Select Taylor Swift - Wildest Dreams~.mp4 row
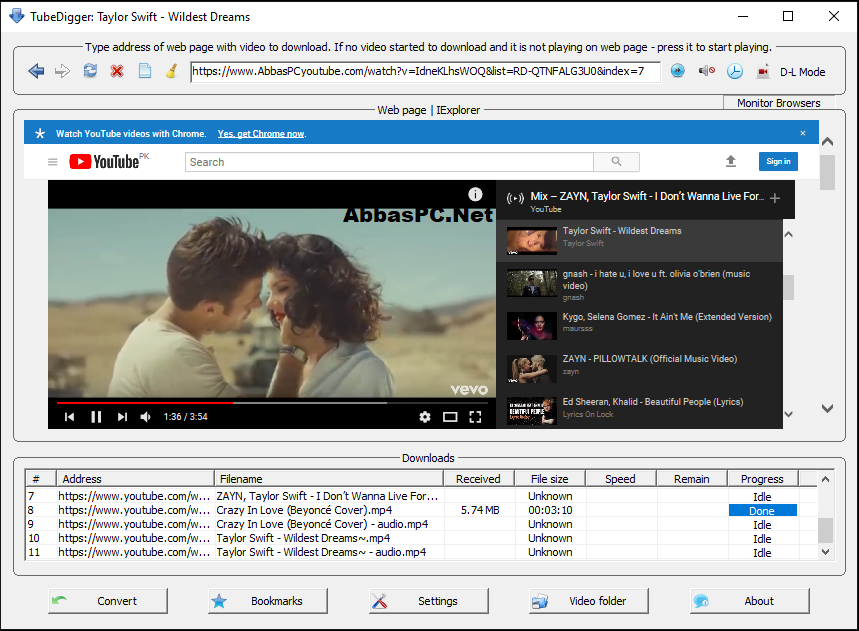Image resolution: width=859 pixels, height=631 pixels. coord(421,538)
